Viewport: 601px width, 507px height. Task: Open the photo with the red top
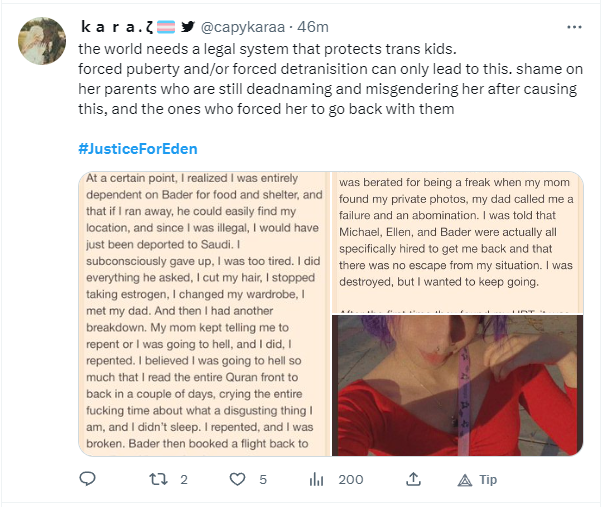coord(458,386)
